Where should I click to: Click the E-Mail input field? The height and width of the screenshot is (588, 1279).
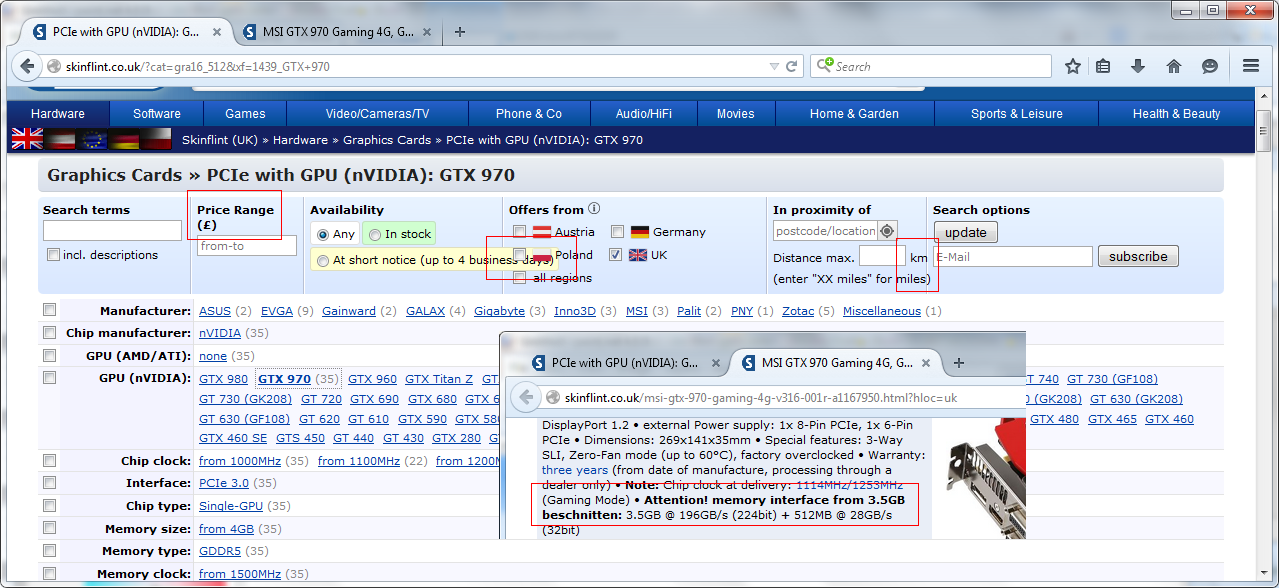(x=1013, y=257)
